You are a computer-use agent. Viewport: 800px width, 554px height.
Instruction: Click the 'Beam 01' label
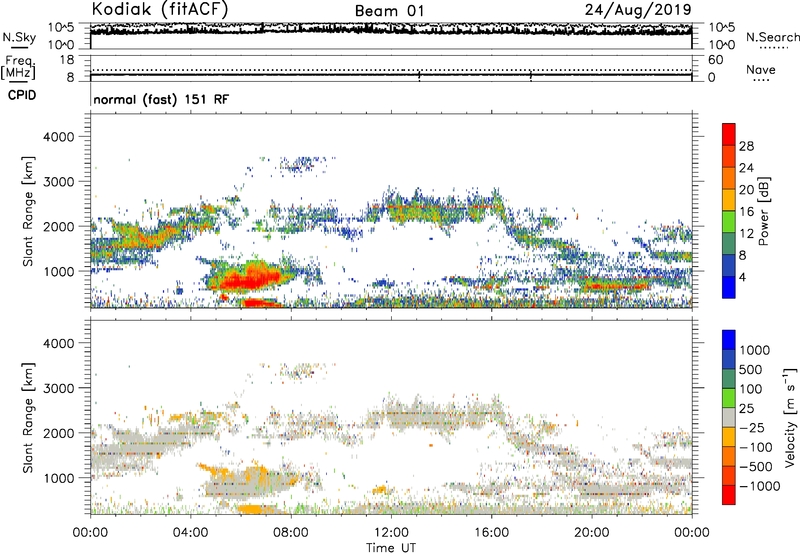click(x=389, y=11)
